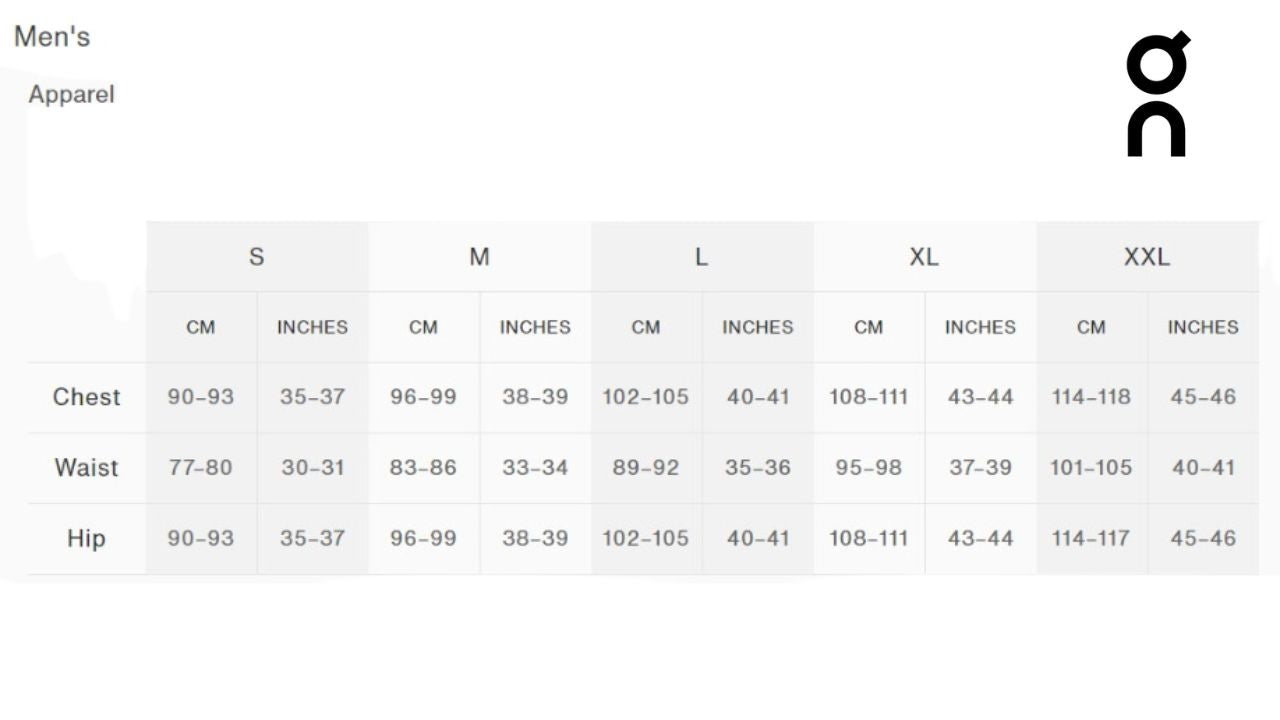Click the On brand logo

[1158, 94]
